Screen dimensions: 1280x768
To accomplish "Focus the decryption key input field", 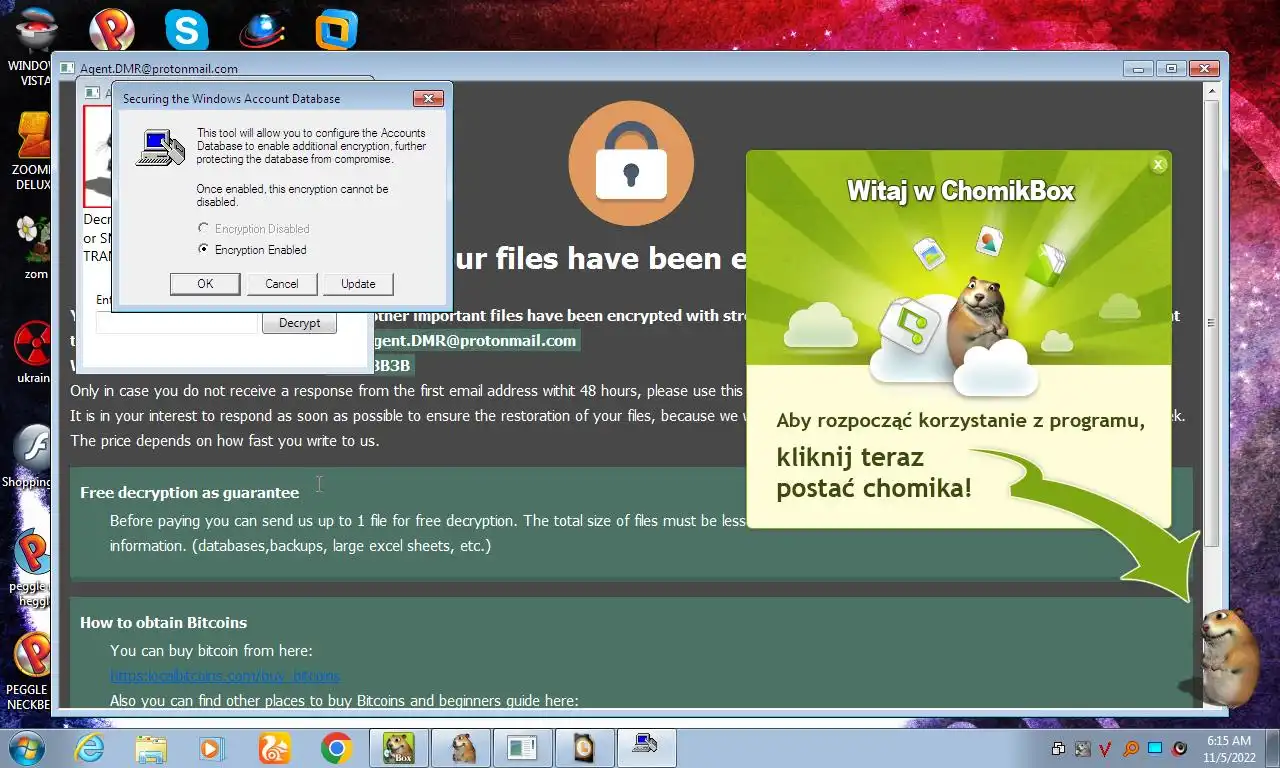I will tap(177, 323).
